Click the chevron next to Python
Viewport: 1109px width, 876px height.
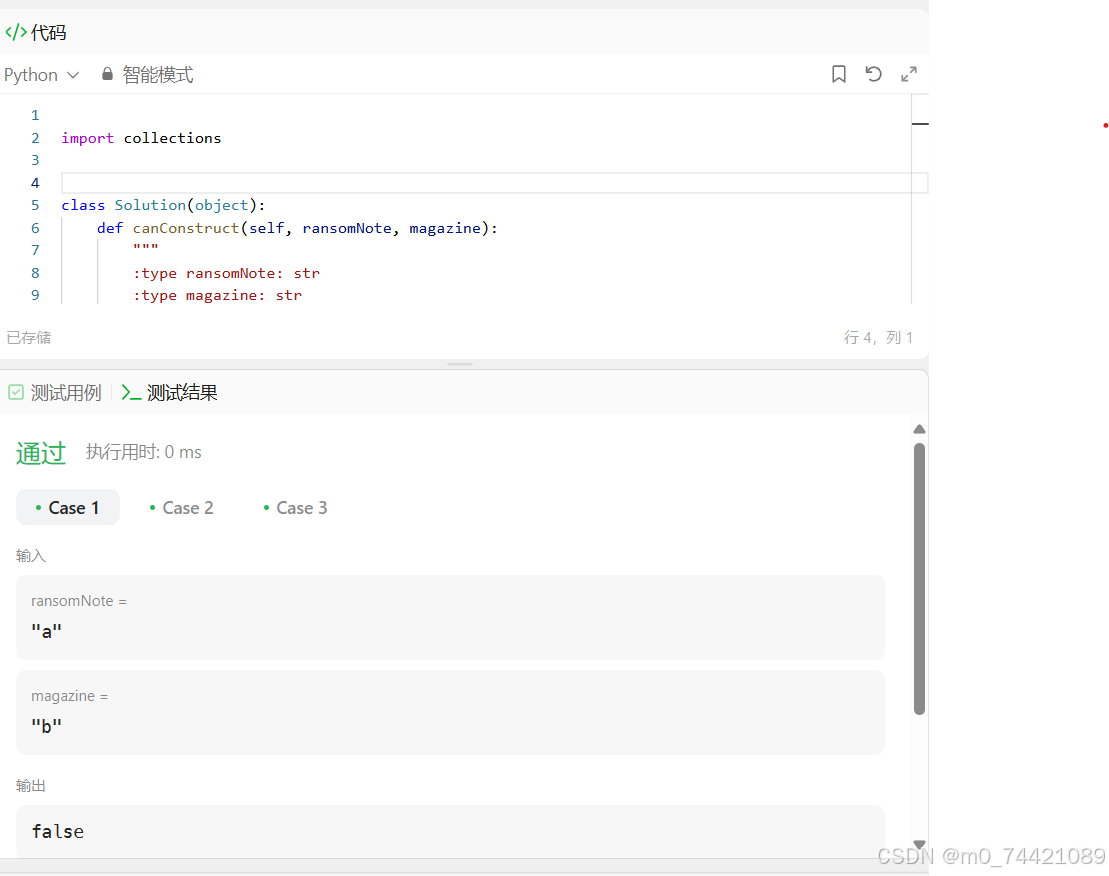point(73,75)
